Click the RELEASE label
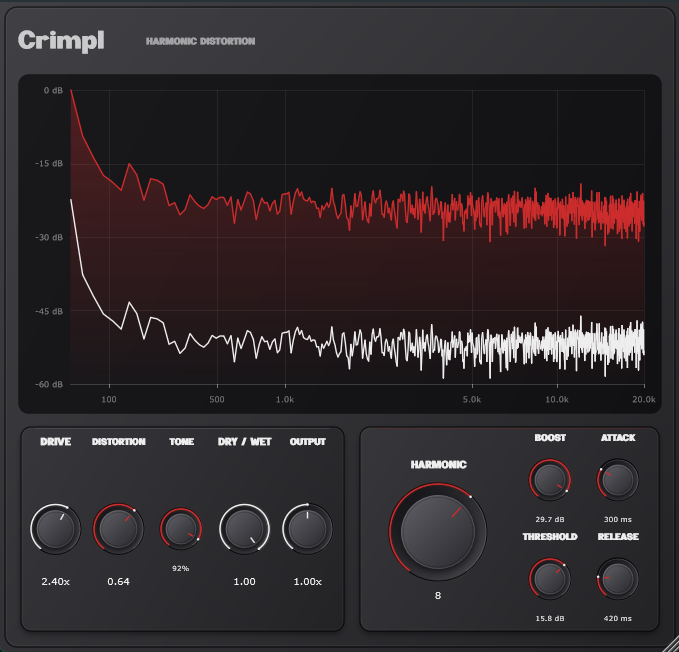The image size is (679, 652). pos(618,537)
